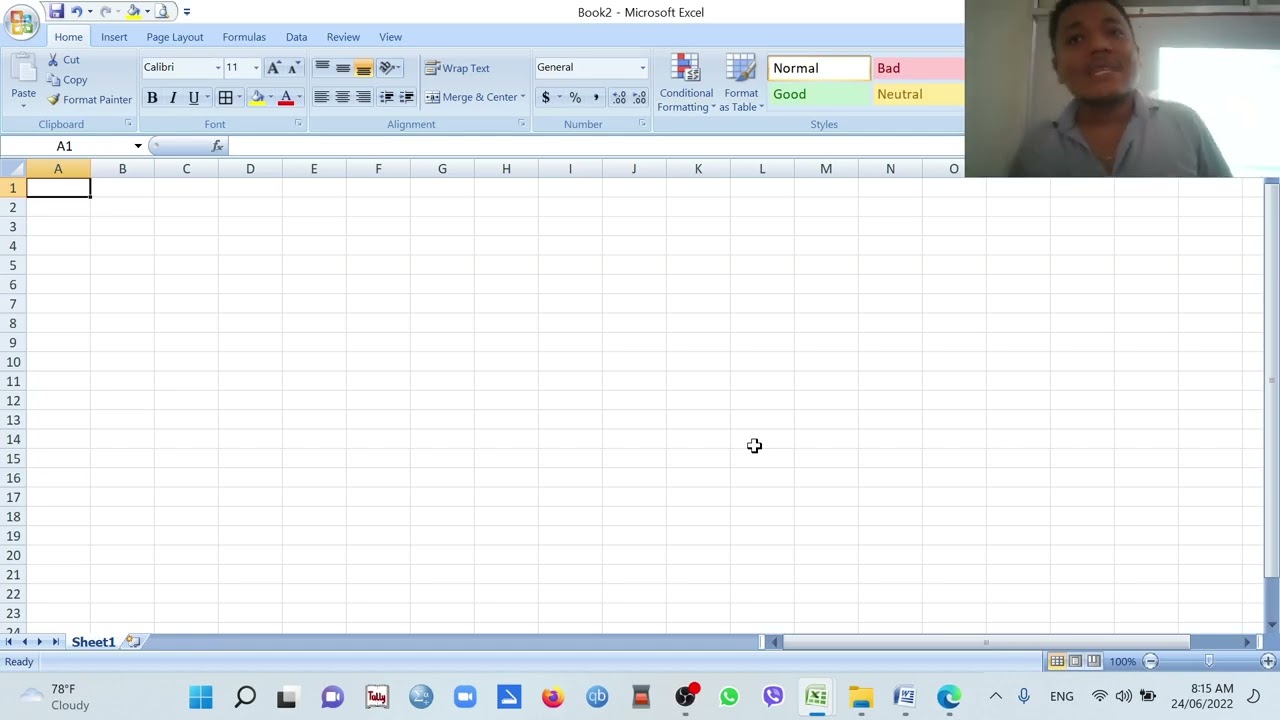Undo the last action

pos(76,12)
